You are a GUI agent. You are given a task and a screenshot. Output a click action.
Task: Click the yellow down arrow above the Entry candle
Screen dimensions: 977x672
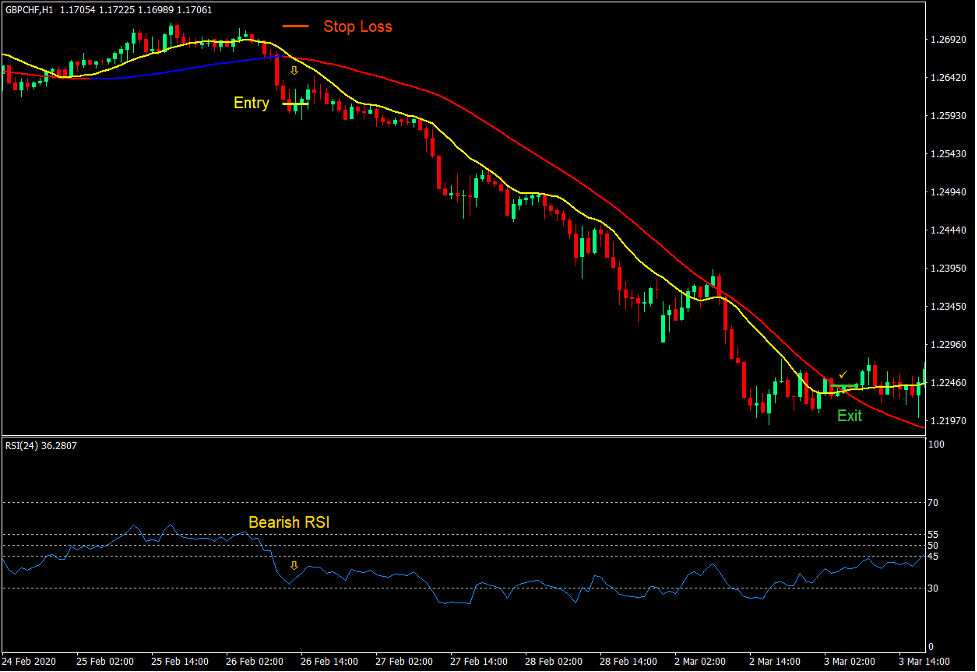[294, 71]
